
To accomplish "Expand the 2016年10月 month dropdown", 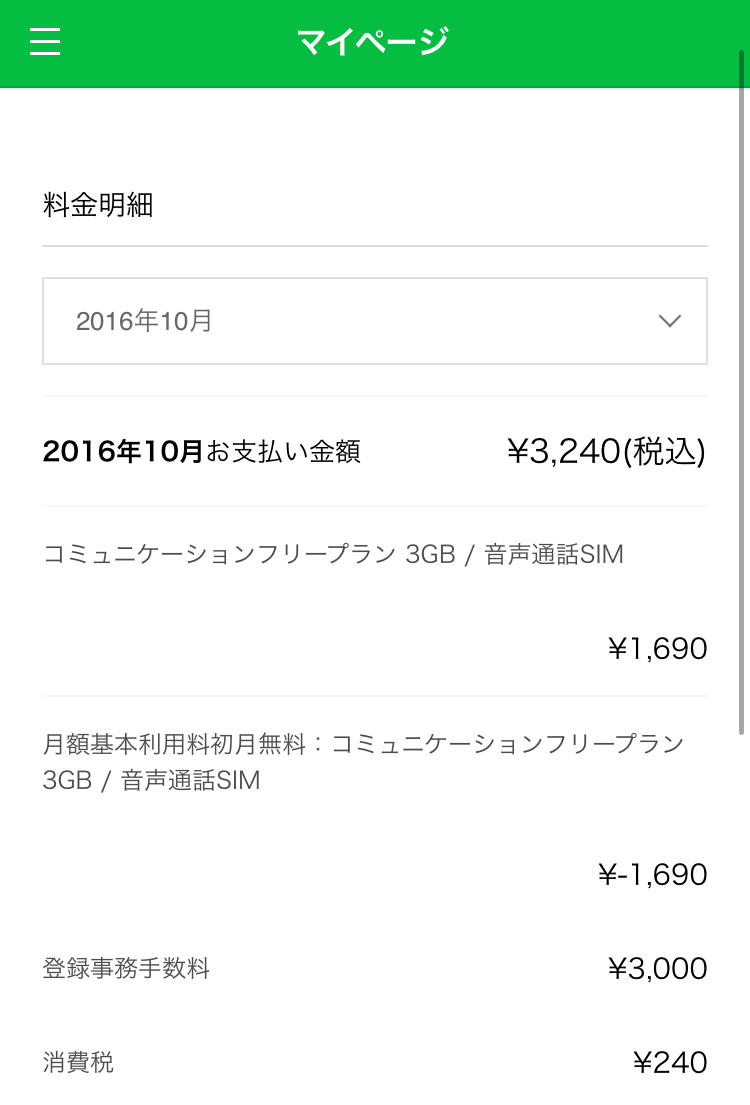I will 375,321.
